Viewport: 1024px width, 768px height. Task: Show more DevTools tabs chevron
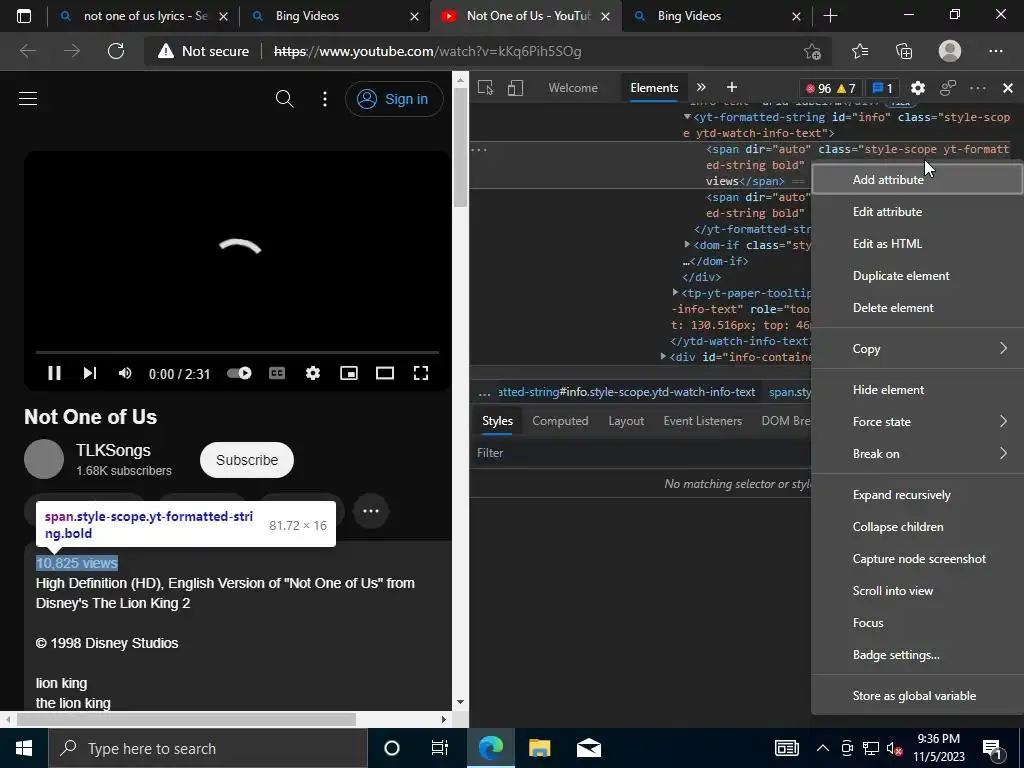click(x=701, y=88)
